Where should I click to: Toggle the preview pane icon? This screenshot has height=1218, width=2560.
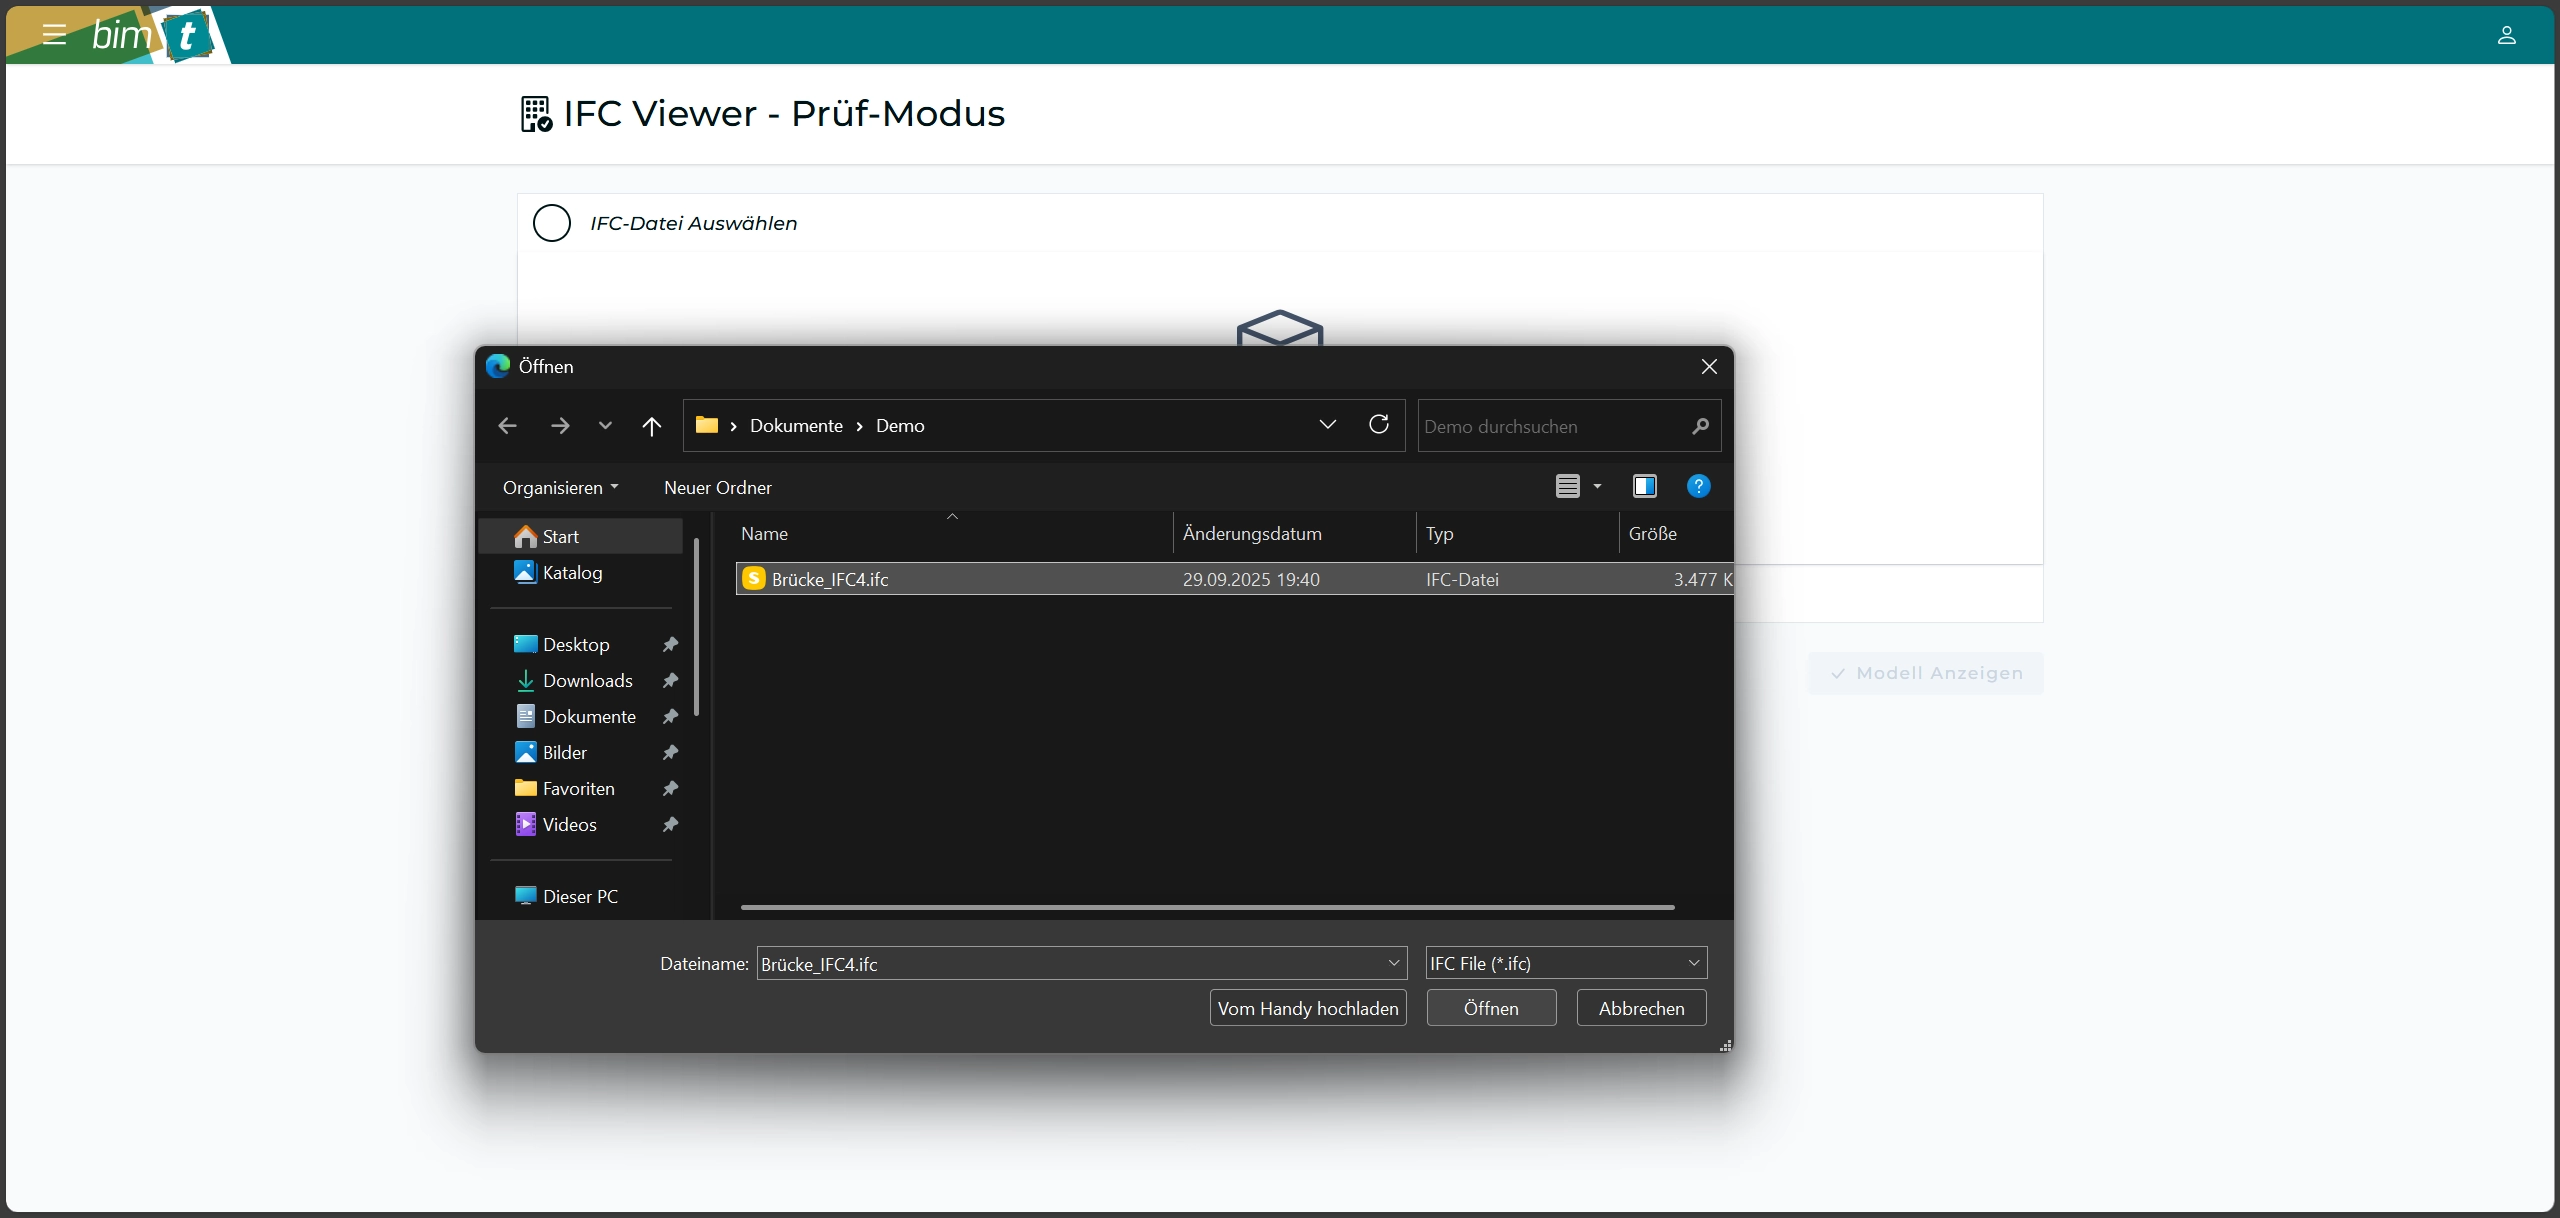pyautogui.click(x=1644, y=487)
